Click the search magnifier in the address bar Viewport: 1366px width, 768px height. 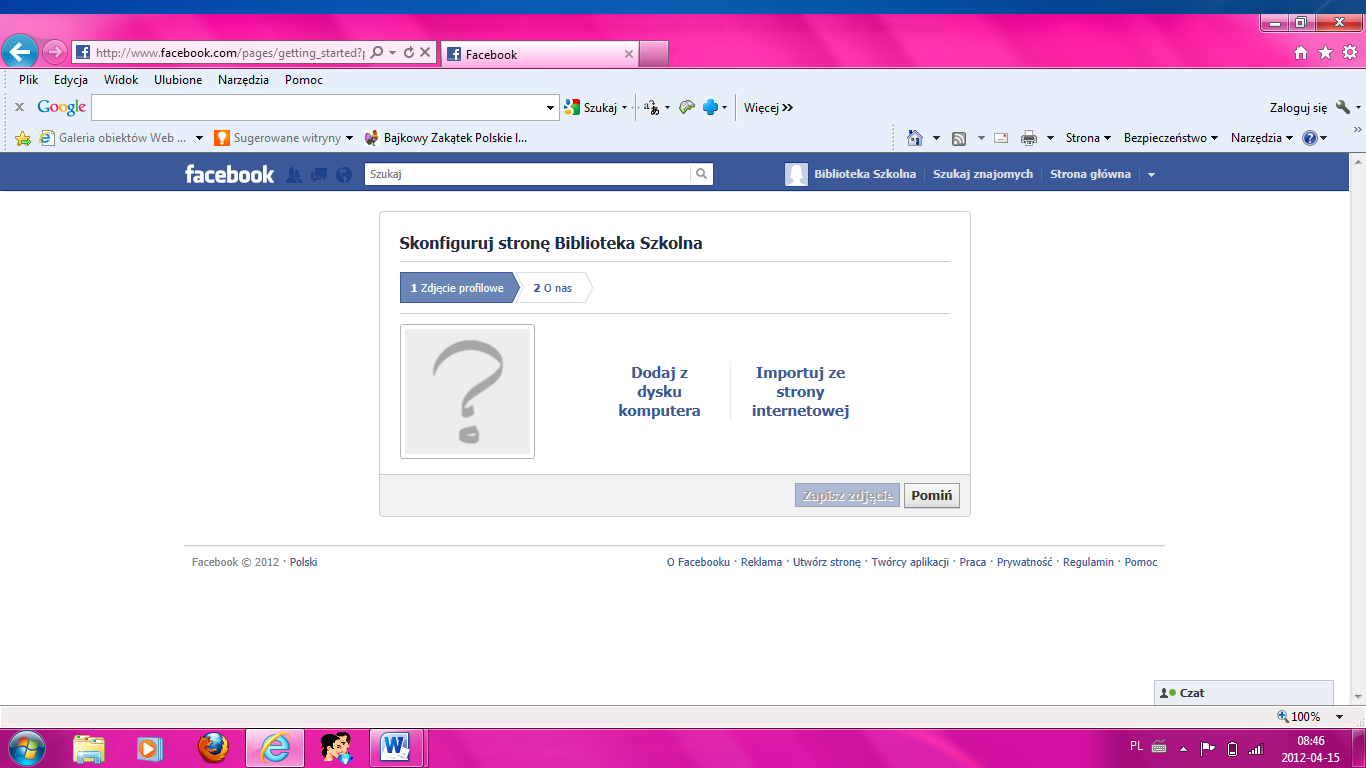coord(377,52)
